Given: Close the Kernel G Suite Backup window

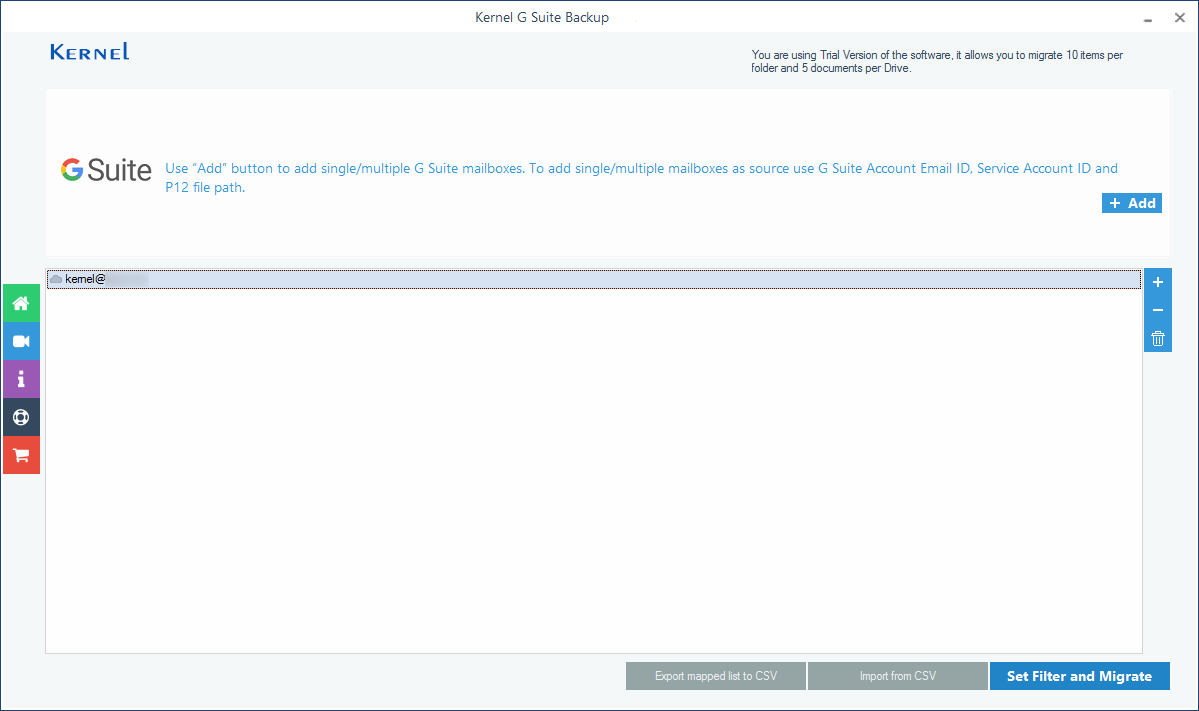Looking at the screenshot, I should (x=1180, y=18).
